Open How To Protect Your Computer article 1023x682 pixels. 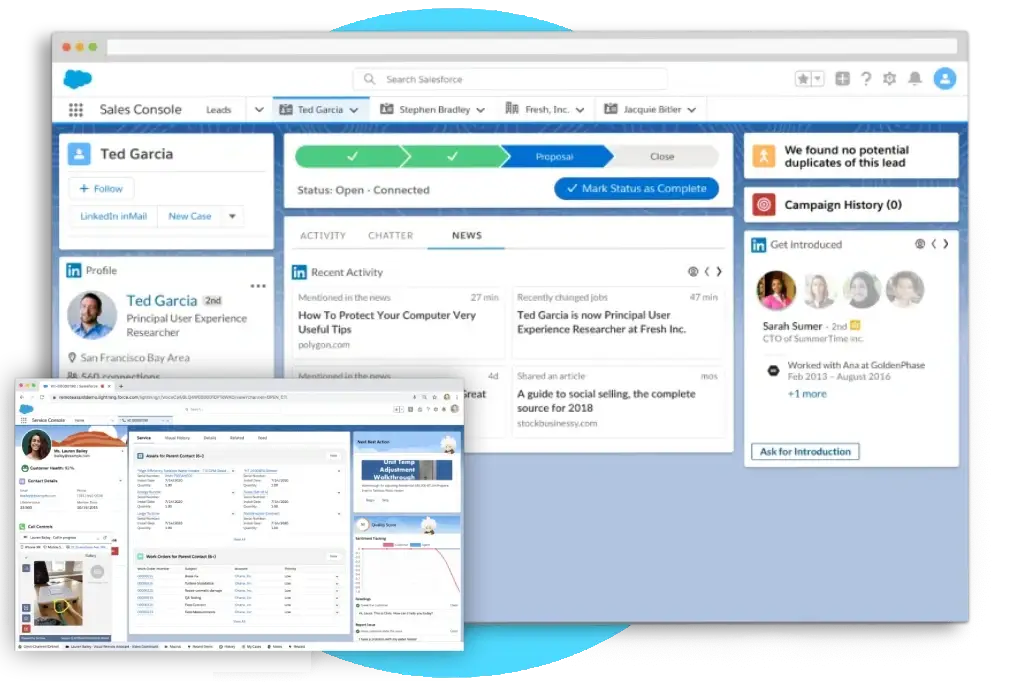(387, 322)
